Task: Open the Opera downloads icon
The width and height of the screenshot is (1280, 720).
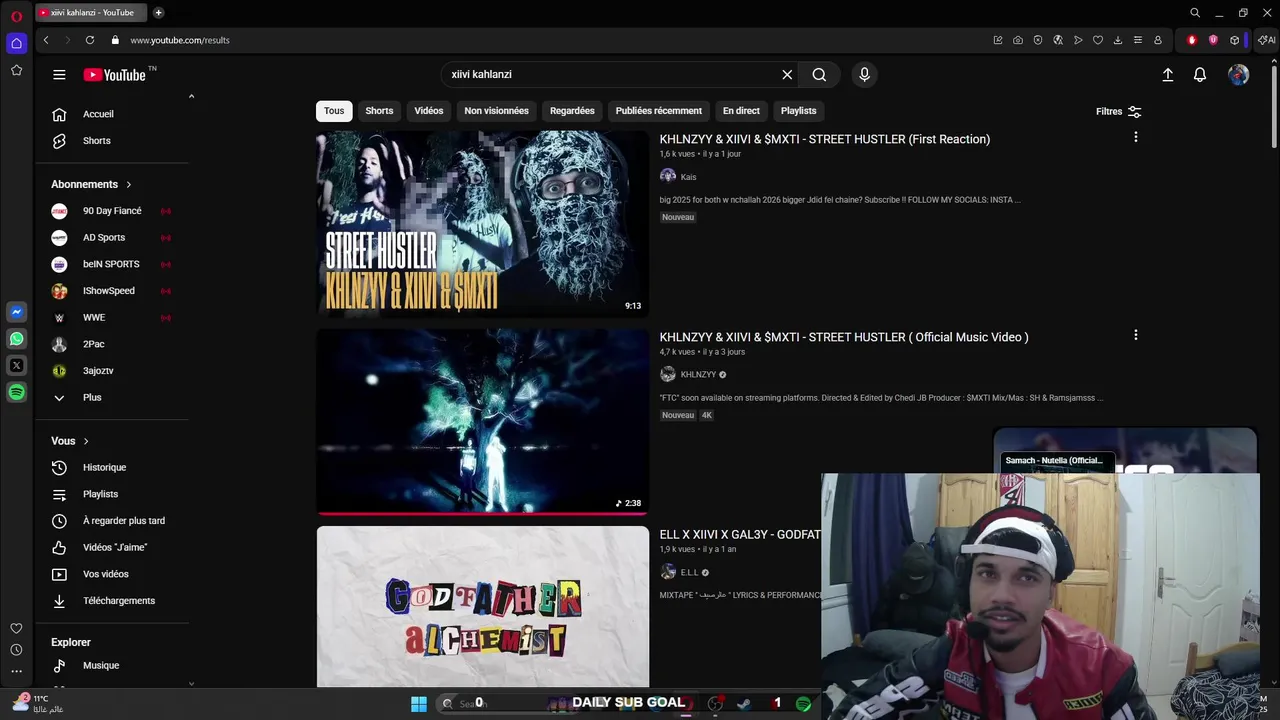Action: pos(1117,40)
